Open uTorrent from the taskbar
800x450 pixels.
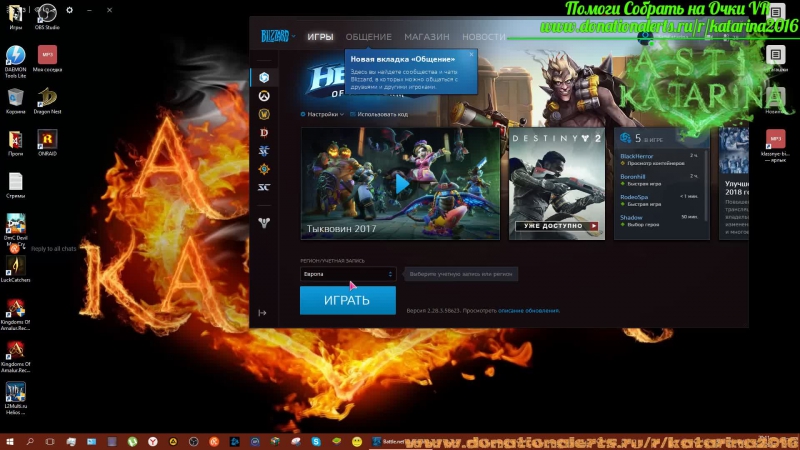(132, 441)
